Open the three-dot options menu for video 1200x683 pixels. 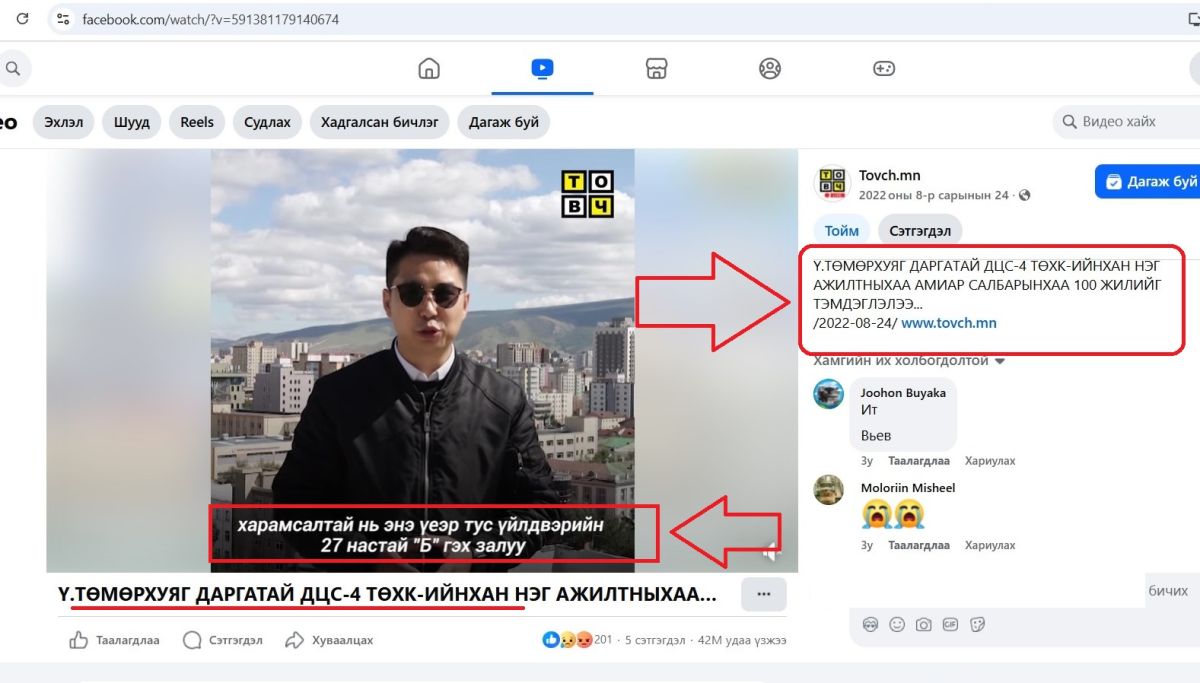point(763,594)
